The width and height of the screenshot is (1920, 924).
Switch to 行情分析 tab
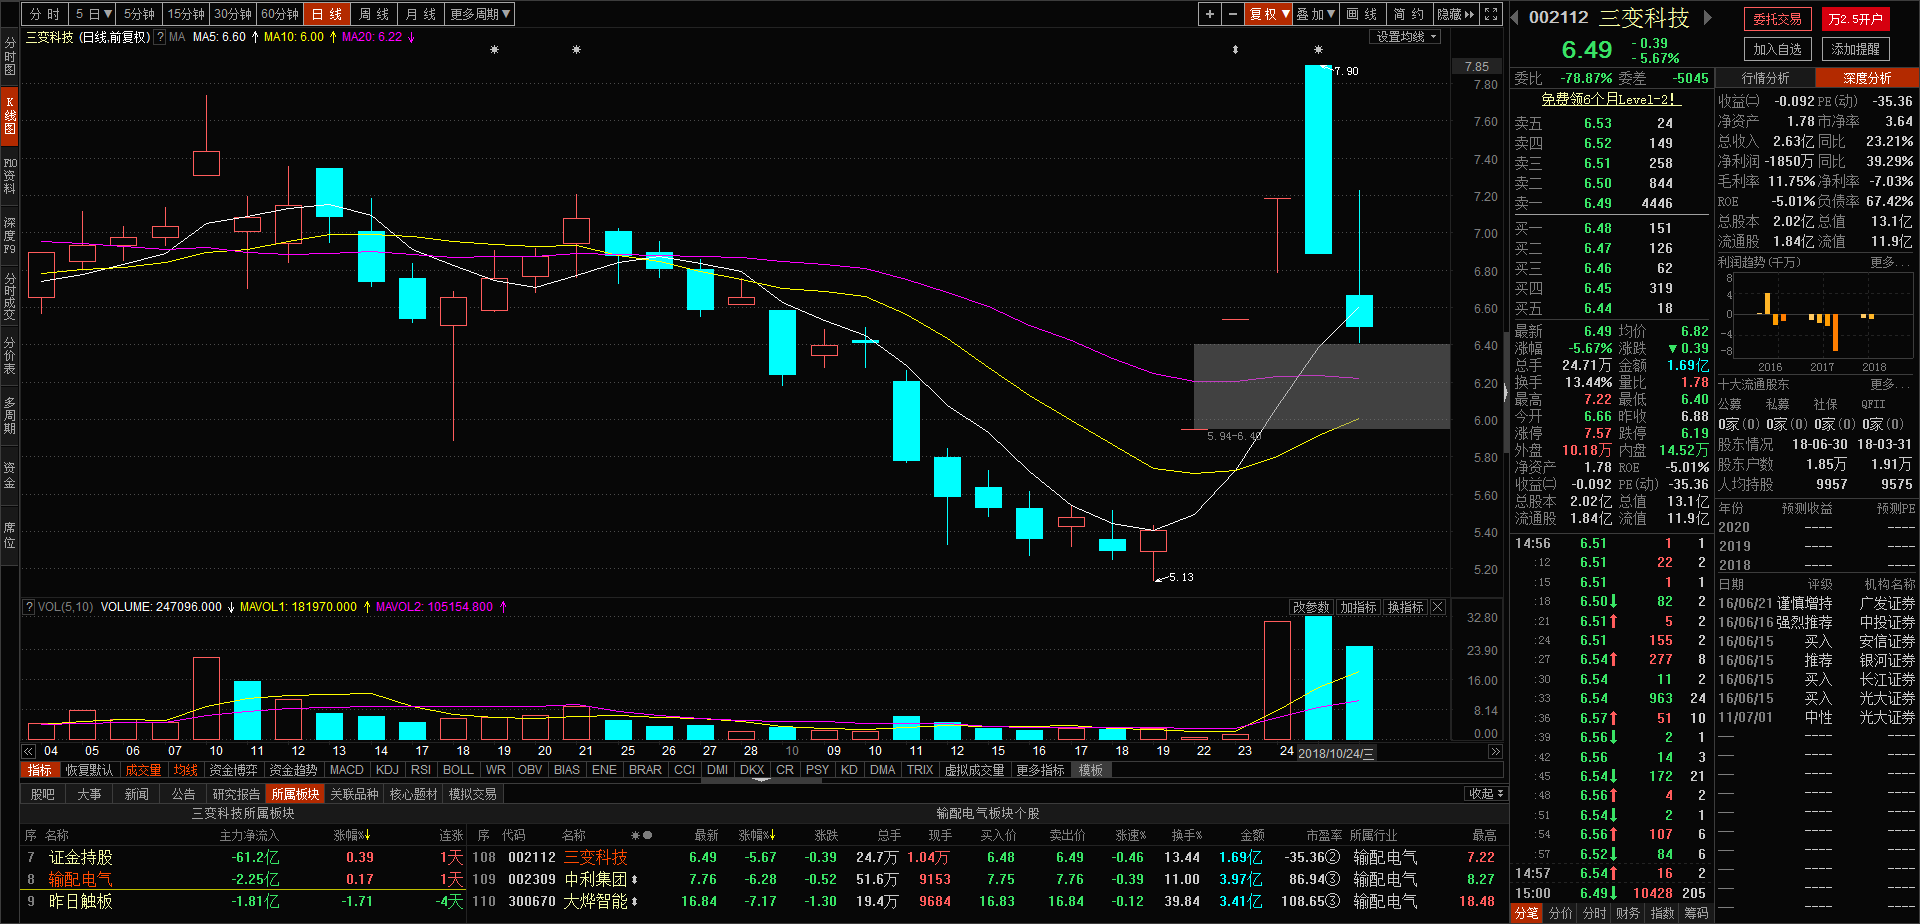[1766, 78]
